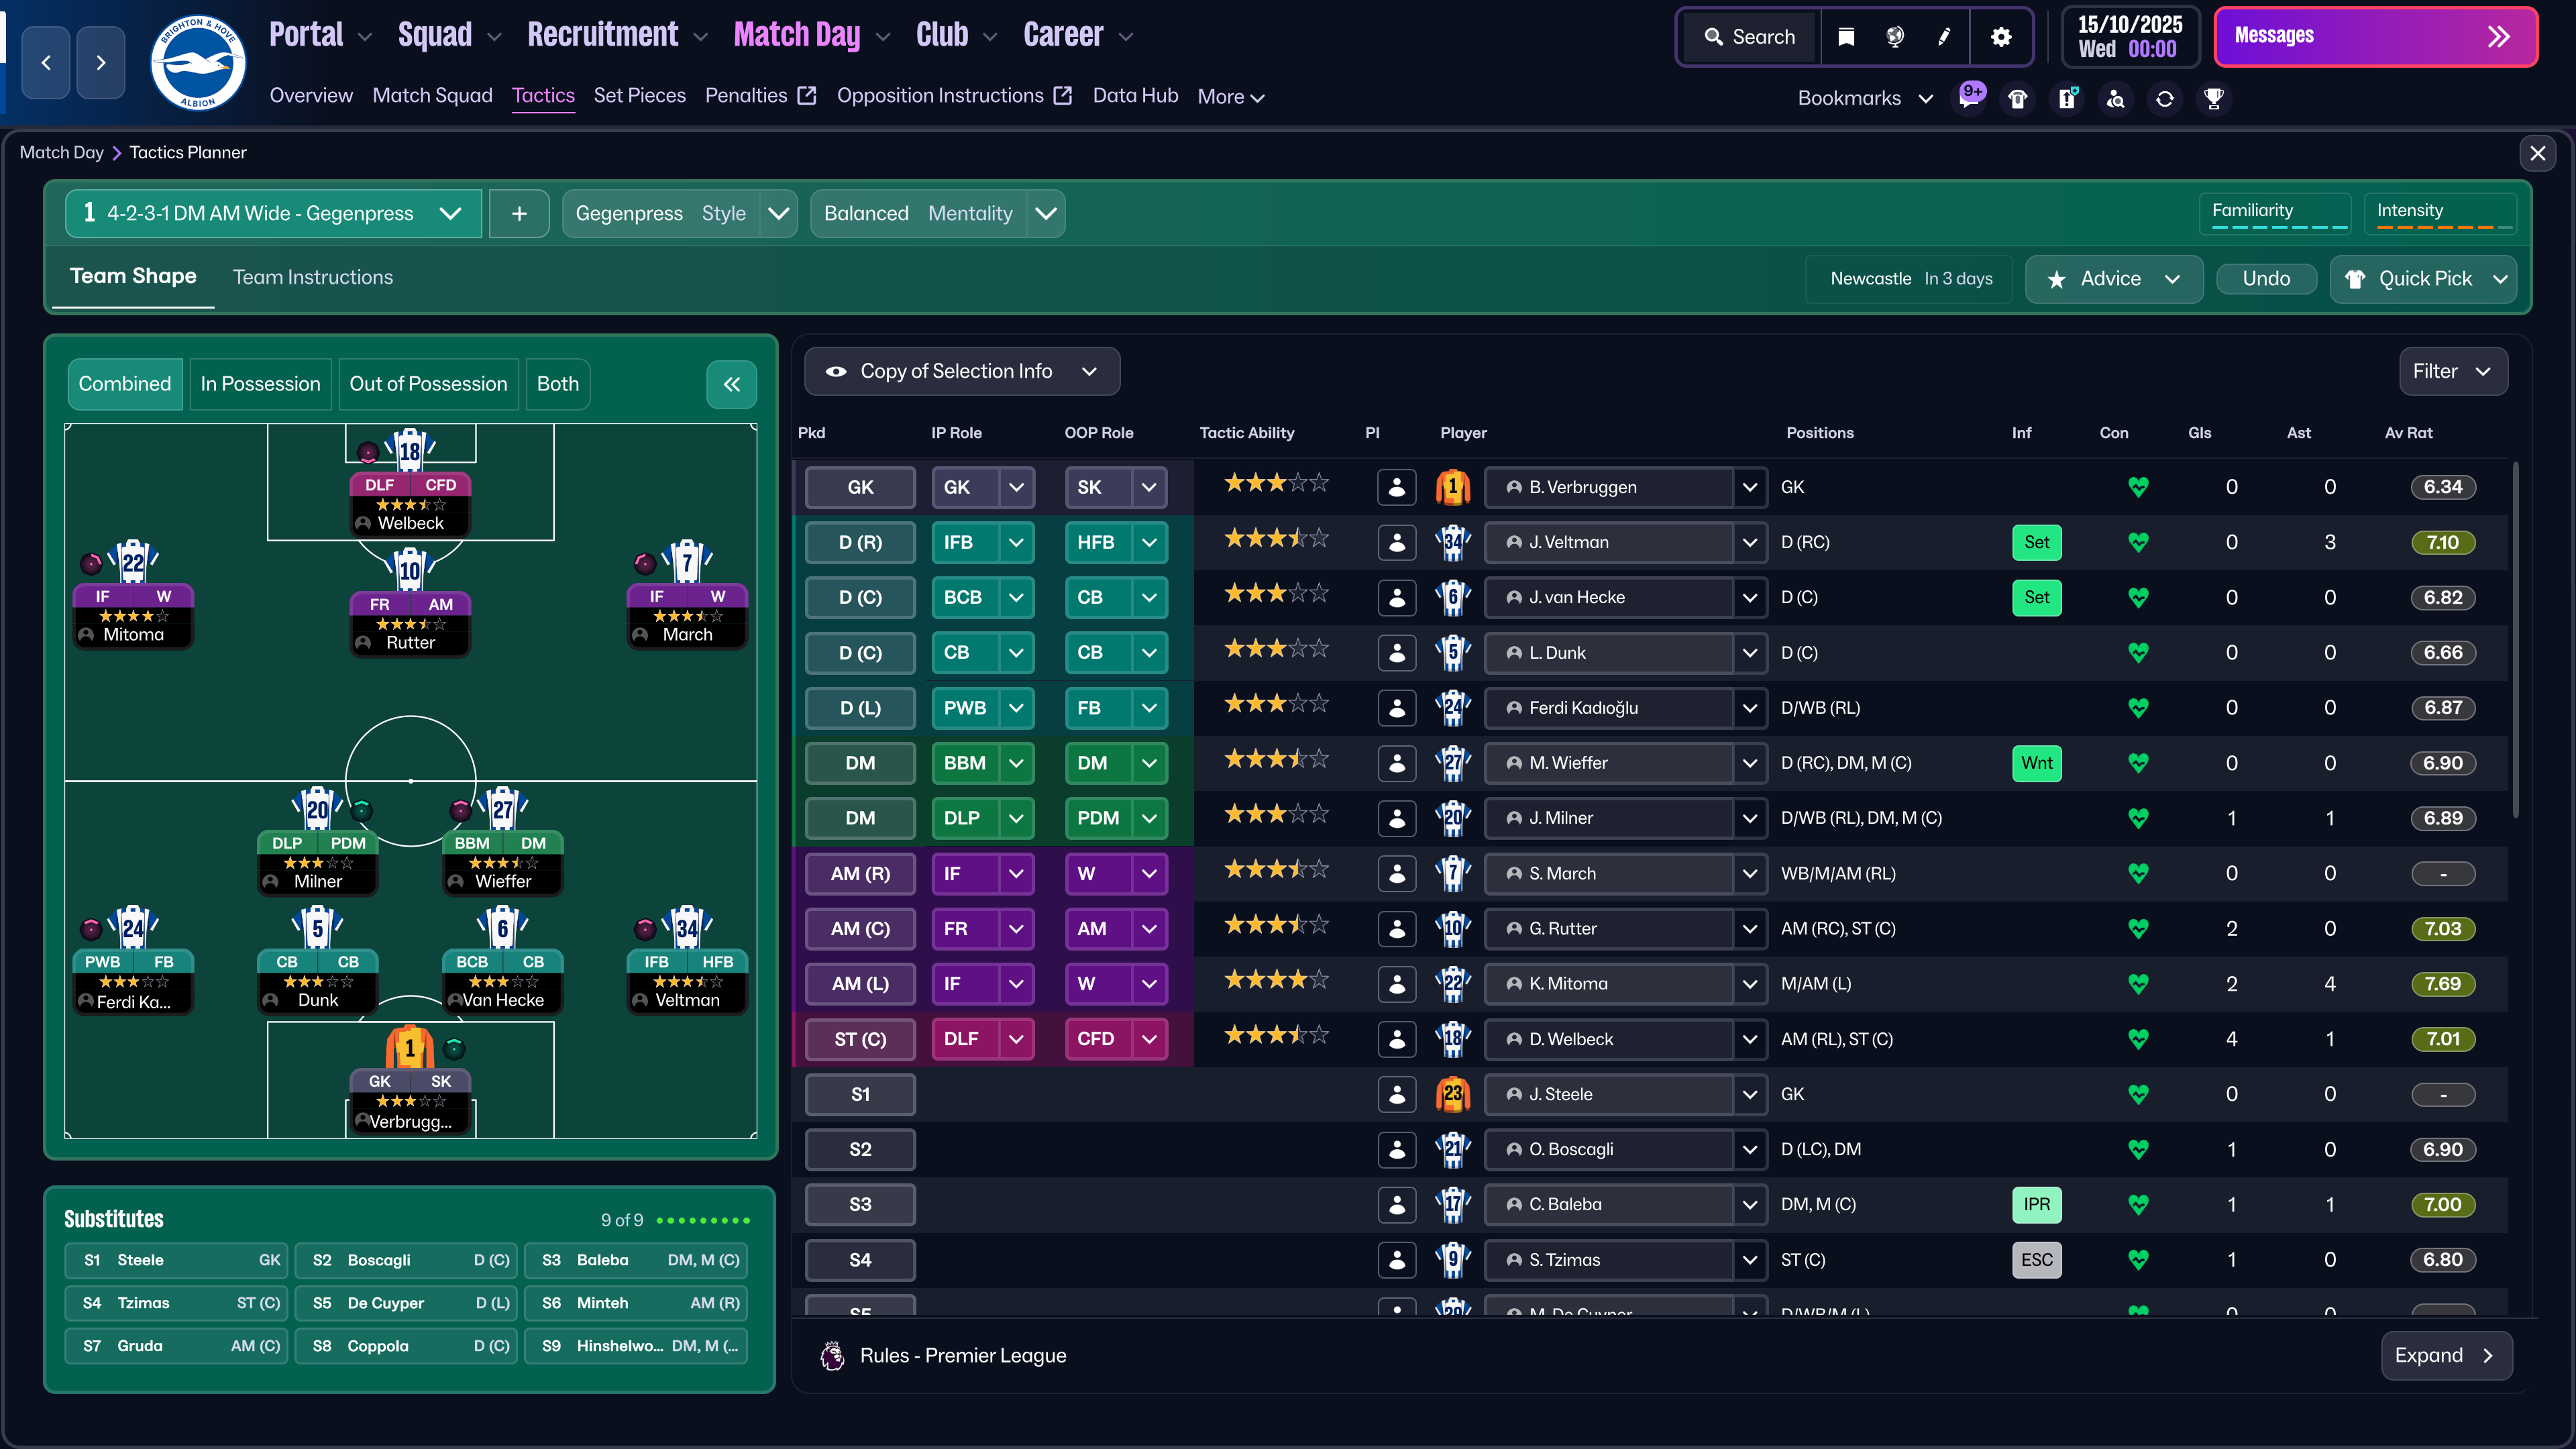The width and height of the screenshot is (2576, 1449).
Task: Expand the Quick Pick dropdown
Action: [2500, 279]
